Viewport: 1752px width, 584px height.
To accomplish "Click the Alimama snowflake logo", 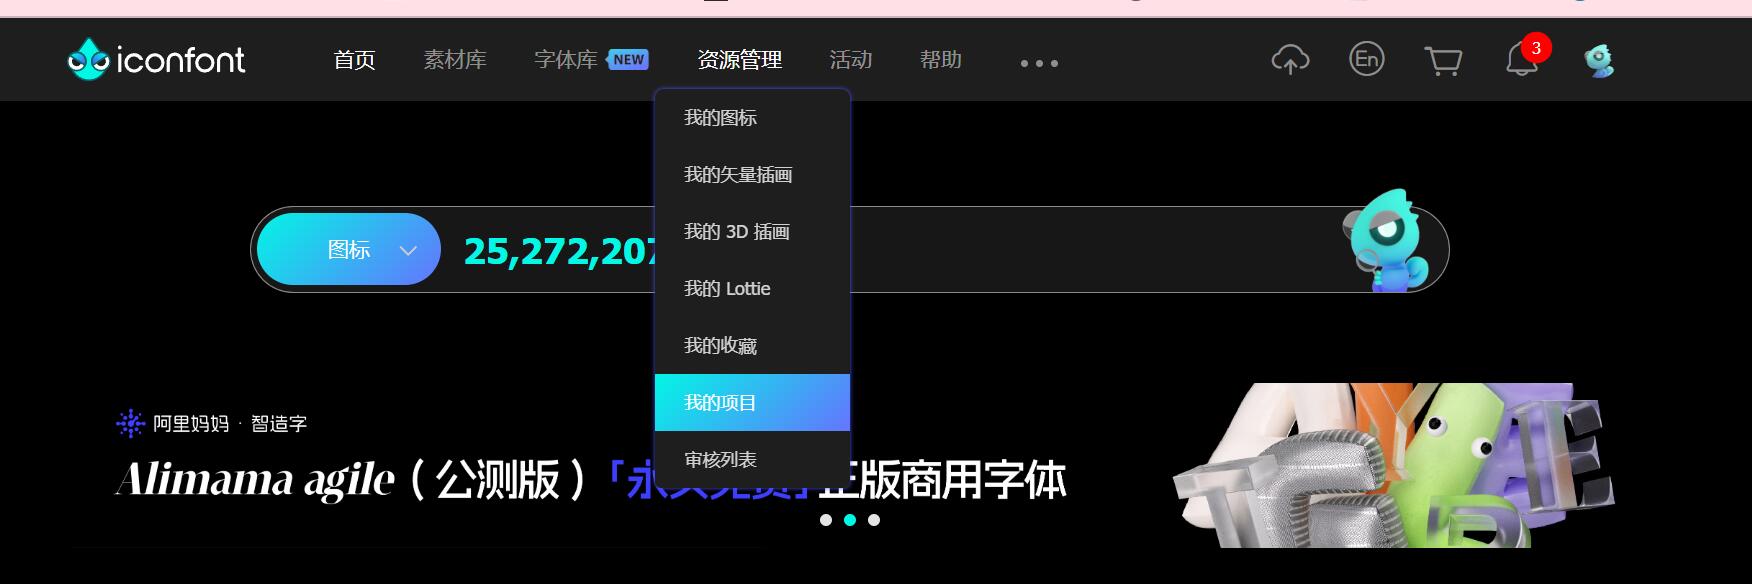I will (130, 423).
